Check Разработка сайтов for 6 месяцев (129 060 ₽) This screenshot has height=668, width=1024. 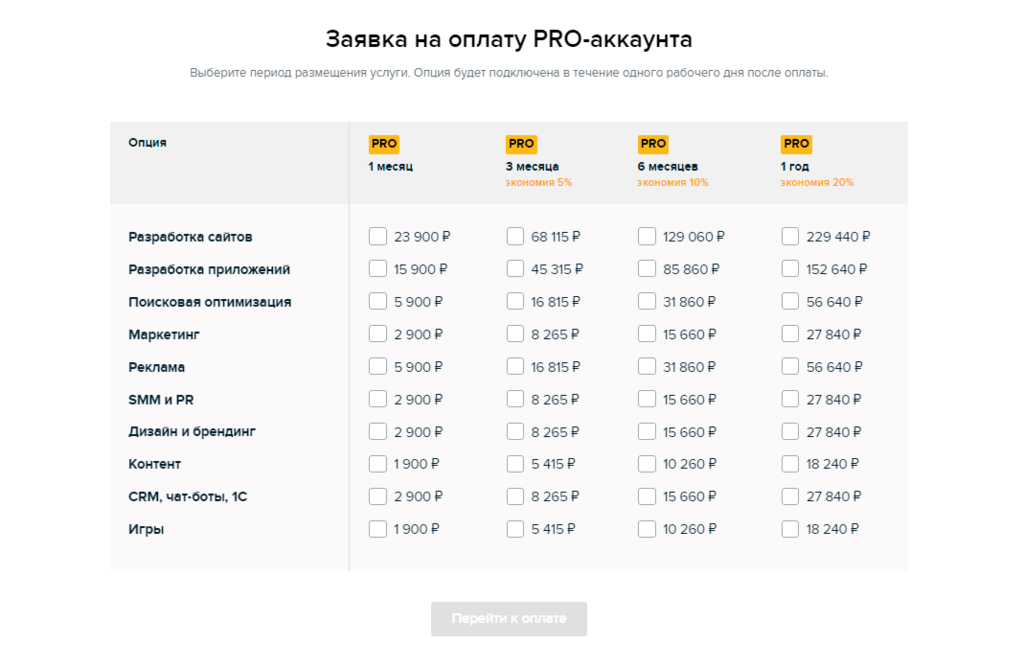[x=647, y=236]
